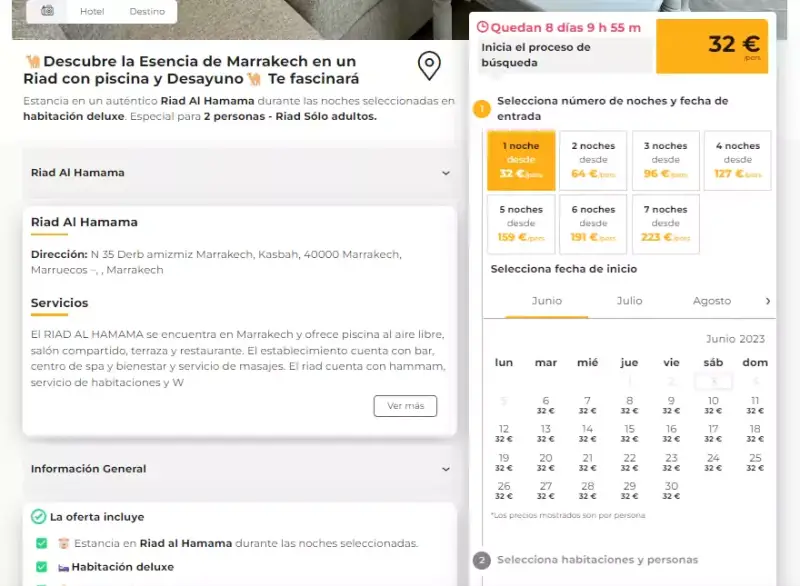Toggle Estancia en Riad al Hamama checkbox
Viewport: 800px width, 586px height.
pos(42,543)
